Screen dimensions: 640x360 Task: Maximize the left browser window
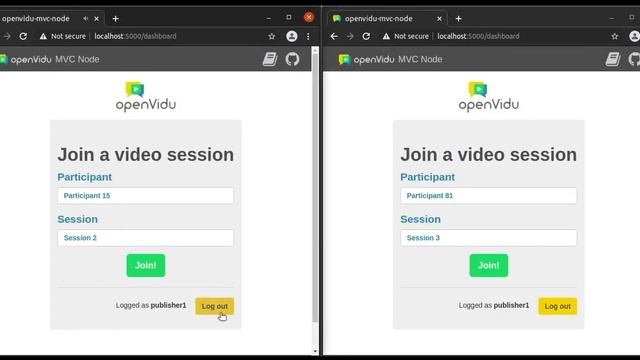(289, 17)
